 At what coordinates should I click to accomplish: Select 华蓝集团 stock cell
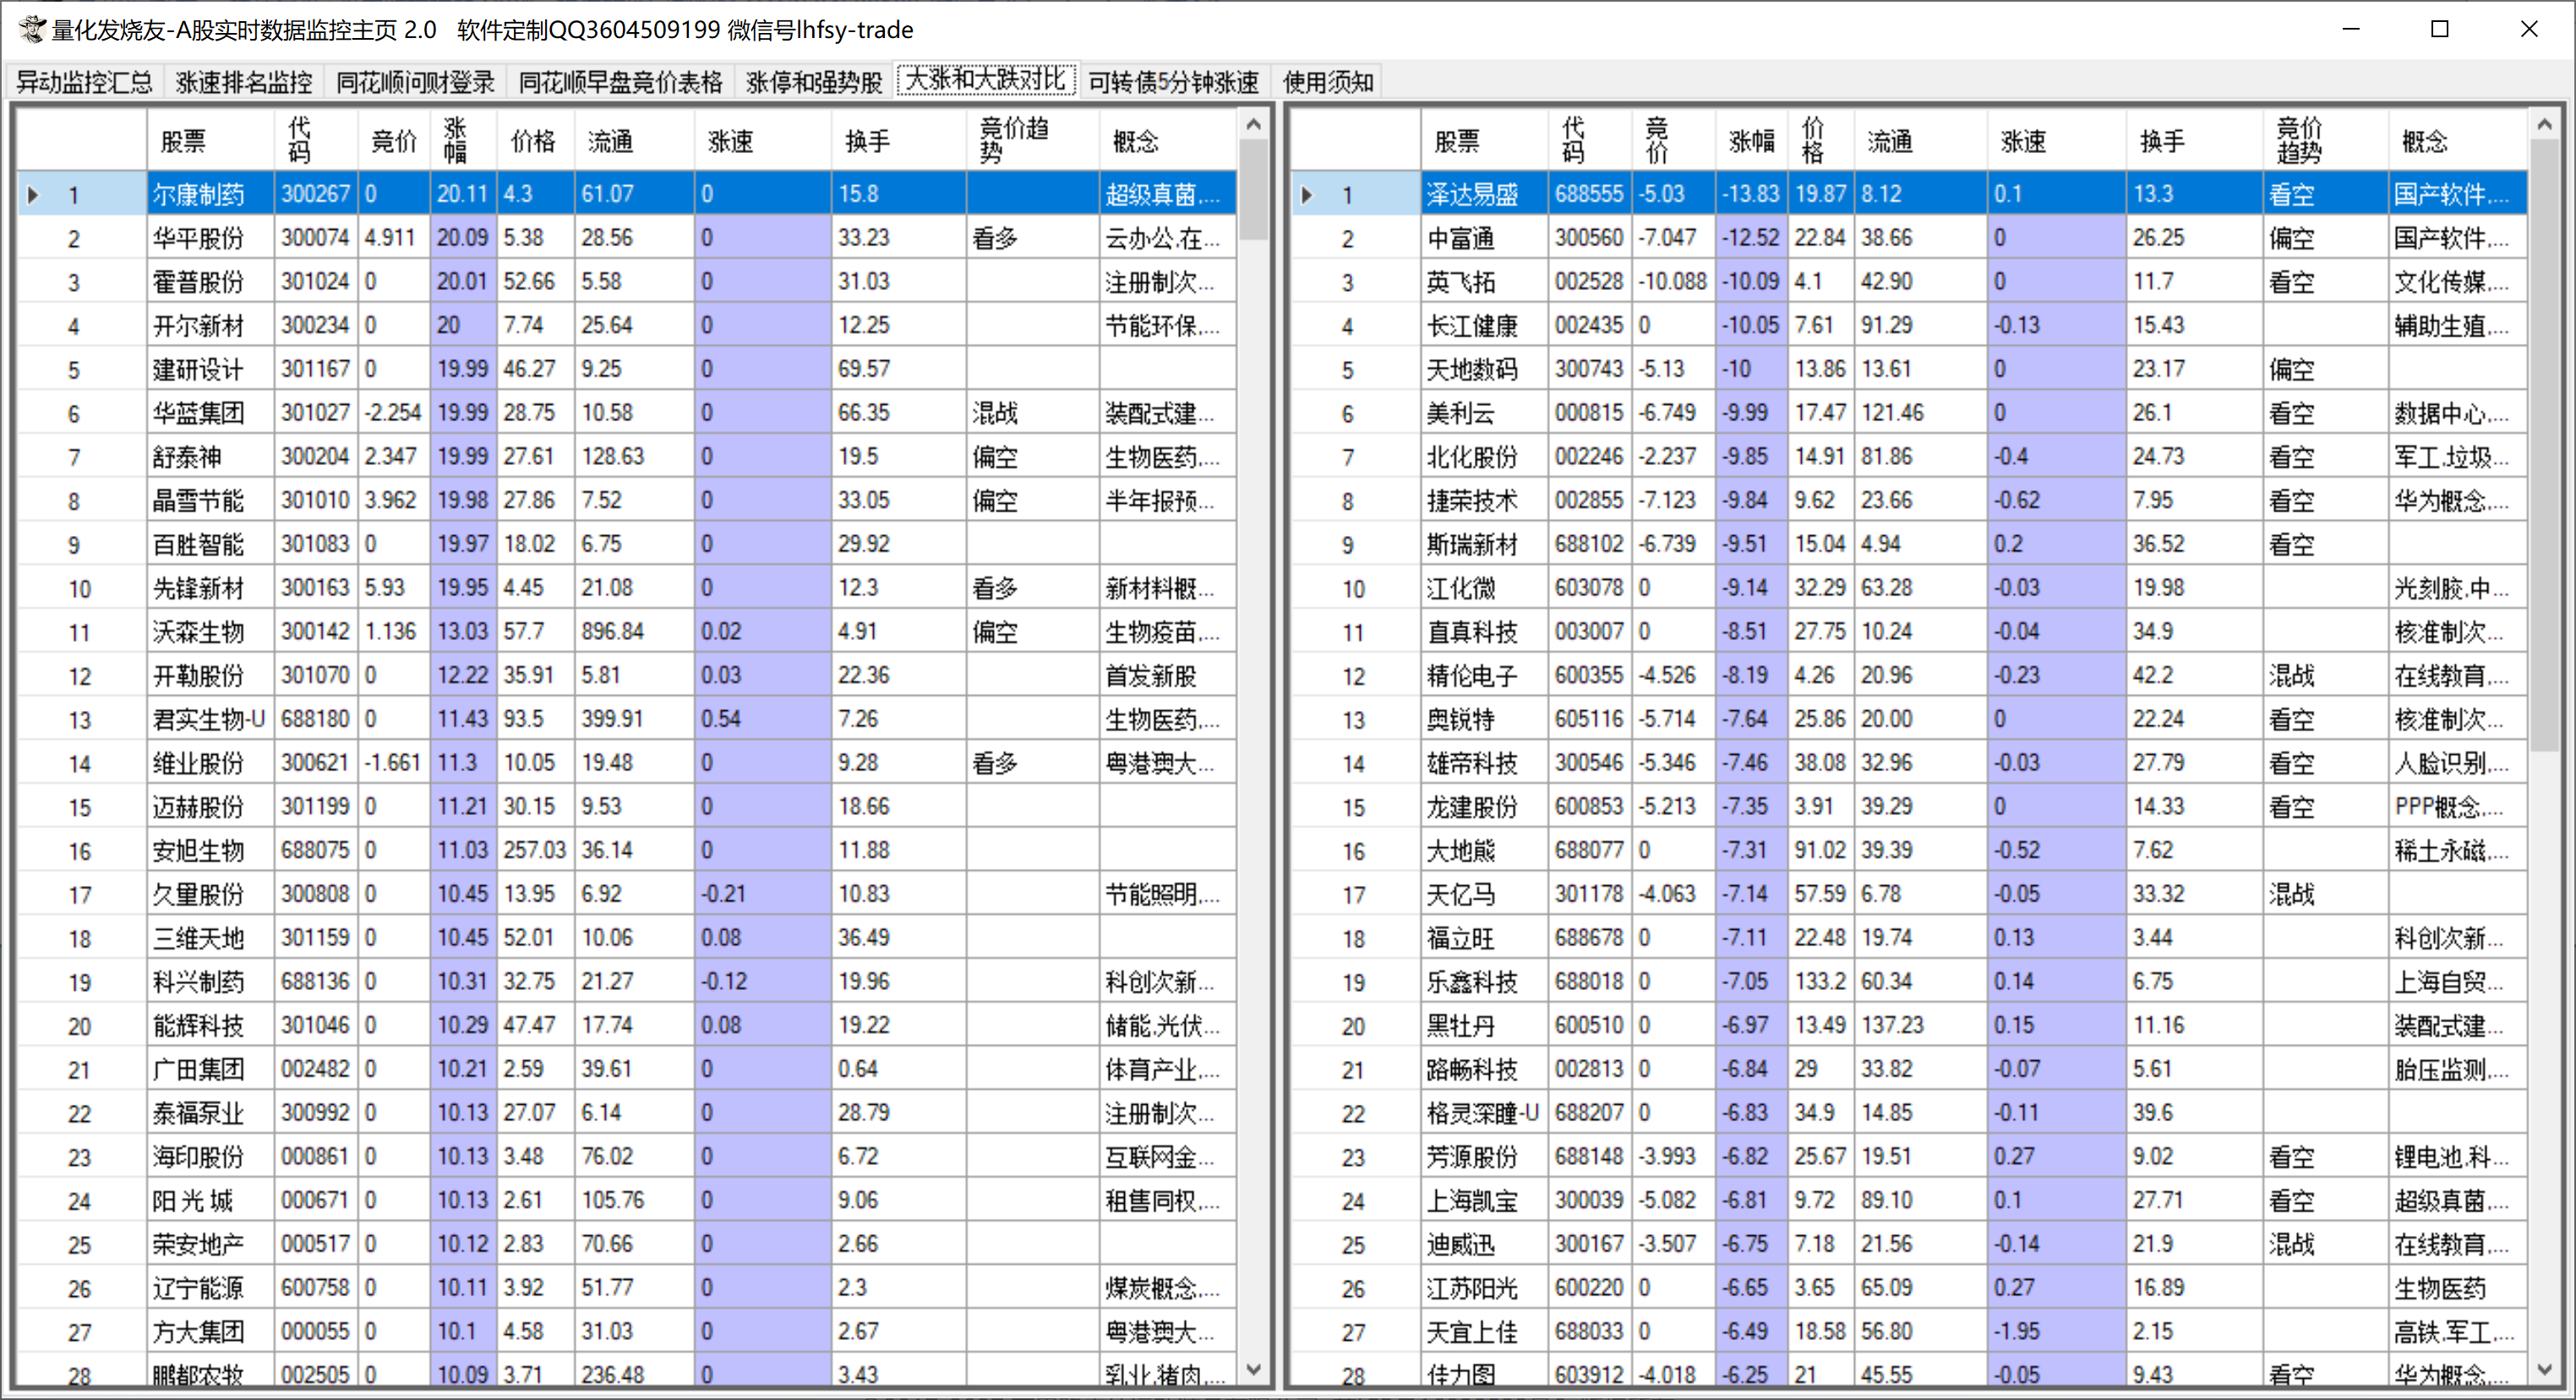[x=211, y=413]
